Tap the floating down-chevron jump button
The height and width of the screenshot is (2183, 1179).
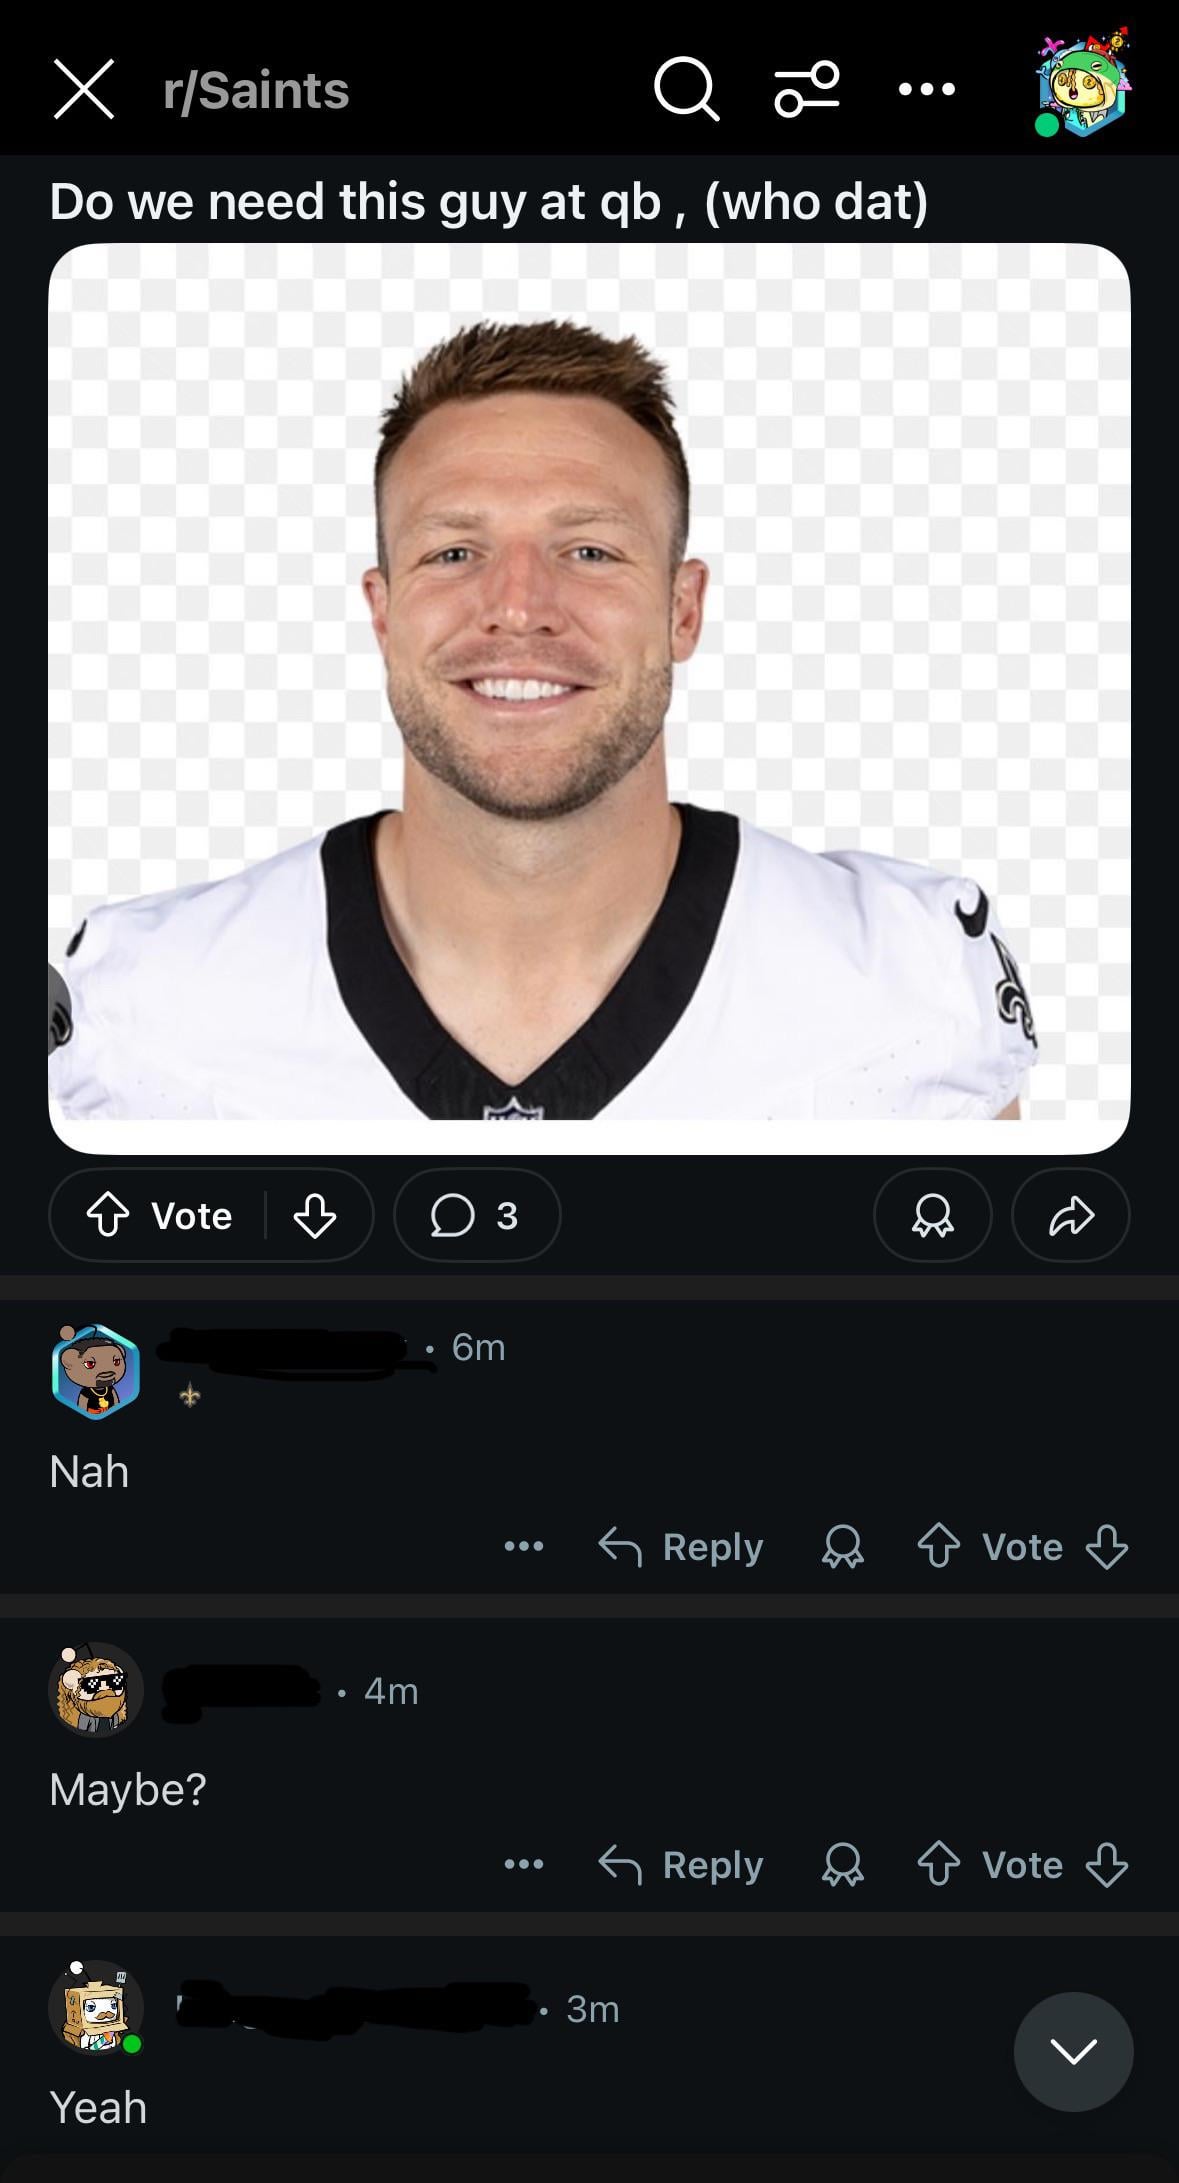[x=1073, y=2052]
